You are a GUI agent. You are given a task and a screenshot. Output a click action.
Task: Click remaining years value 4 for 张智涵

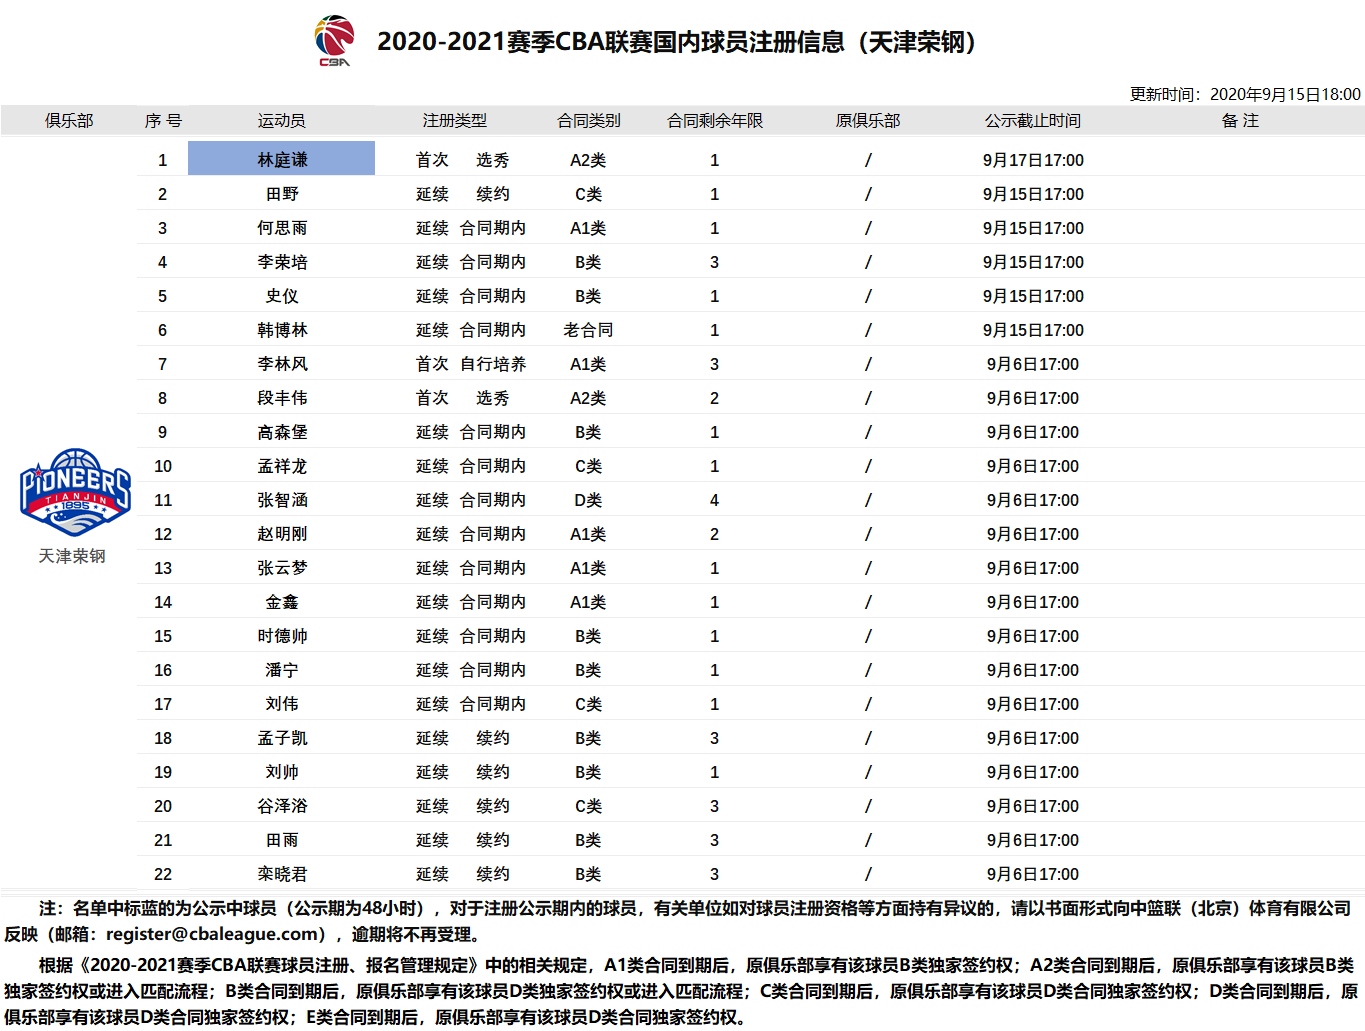click(x=714, y=500)
